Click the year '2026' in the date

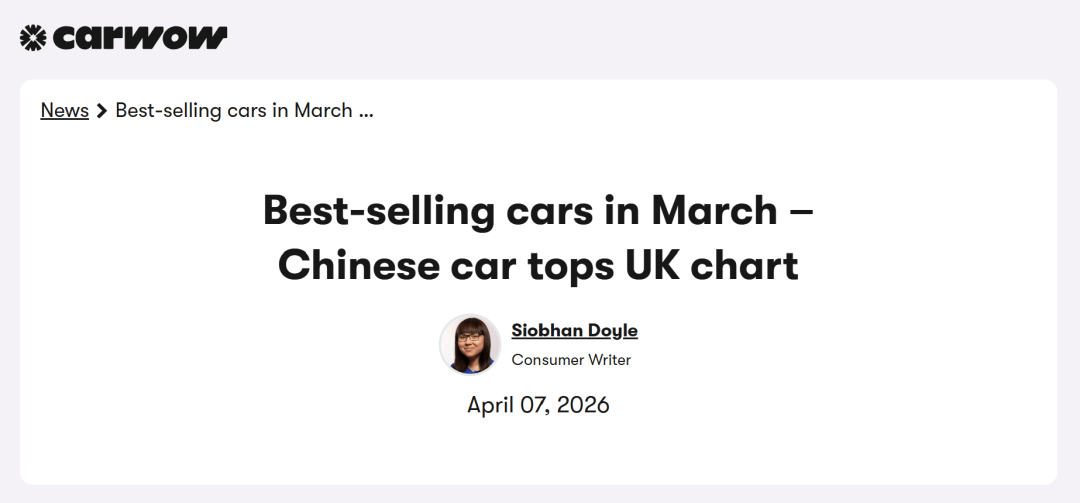pyautogui.click(x=581, y=405)
